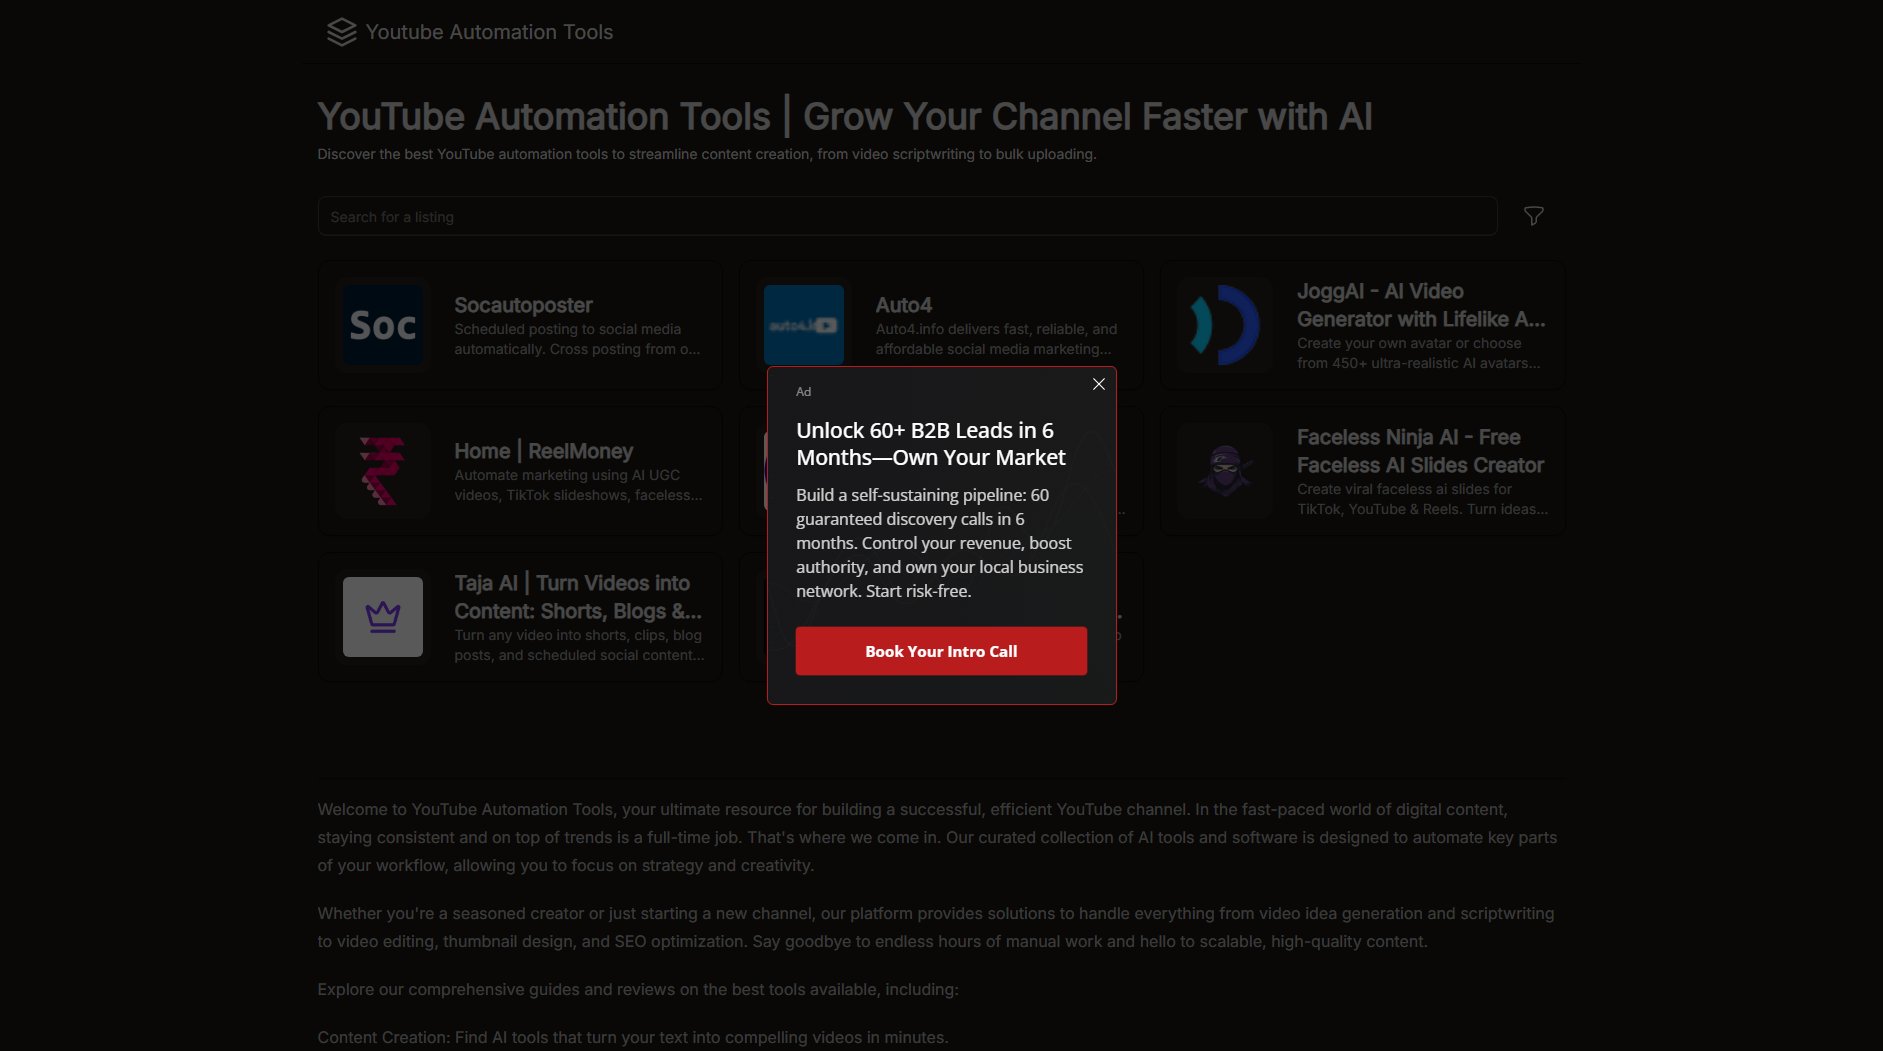This screenshot has width=1883, height=1051.
Task: Click the ReelMoney rupee logo icon
Action: (x=382, y=470)
